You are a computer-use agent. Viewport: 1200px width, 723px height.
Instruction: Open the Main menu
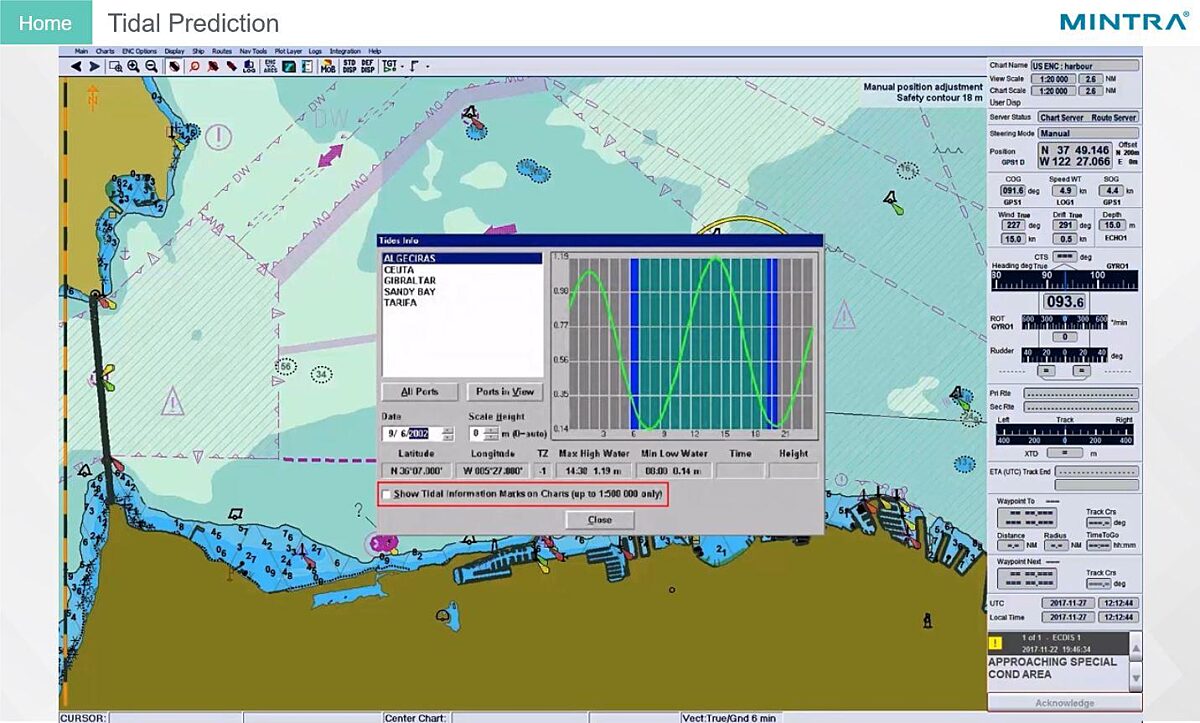tap(81, 51)
